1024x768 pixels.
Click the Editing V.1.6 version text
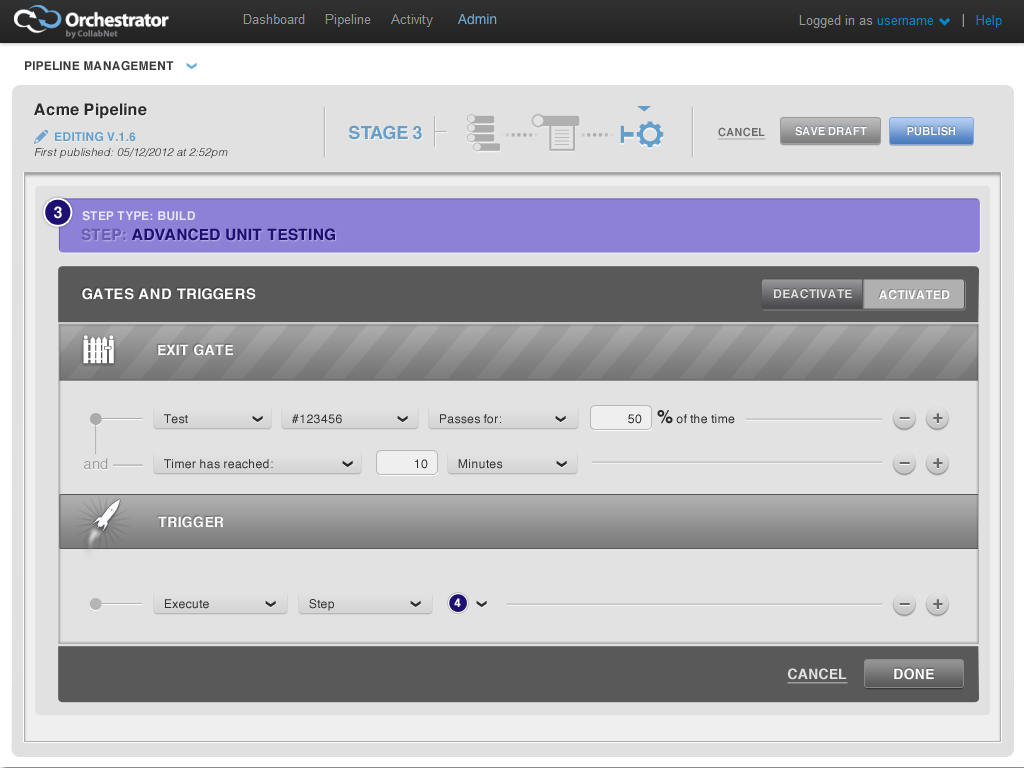click(x=95, y=136)
